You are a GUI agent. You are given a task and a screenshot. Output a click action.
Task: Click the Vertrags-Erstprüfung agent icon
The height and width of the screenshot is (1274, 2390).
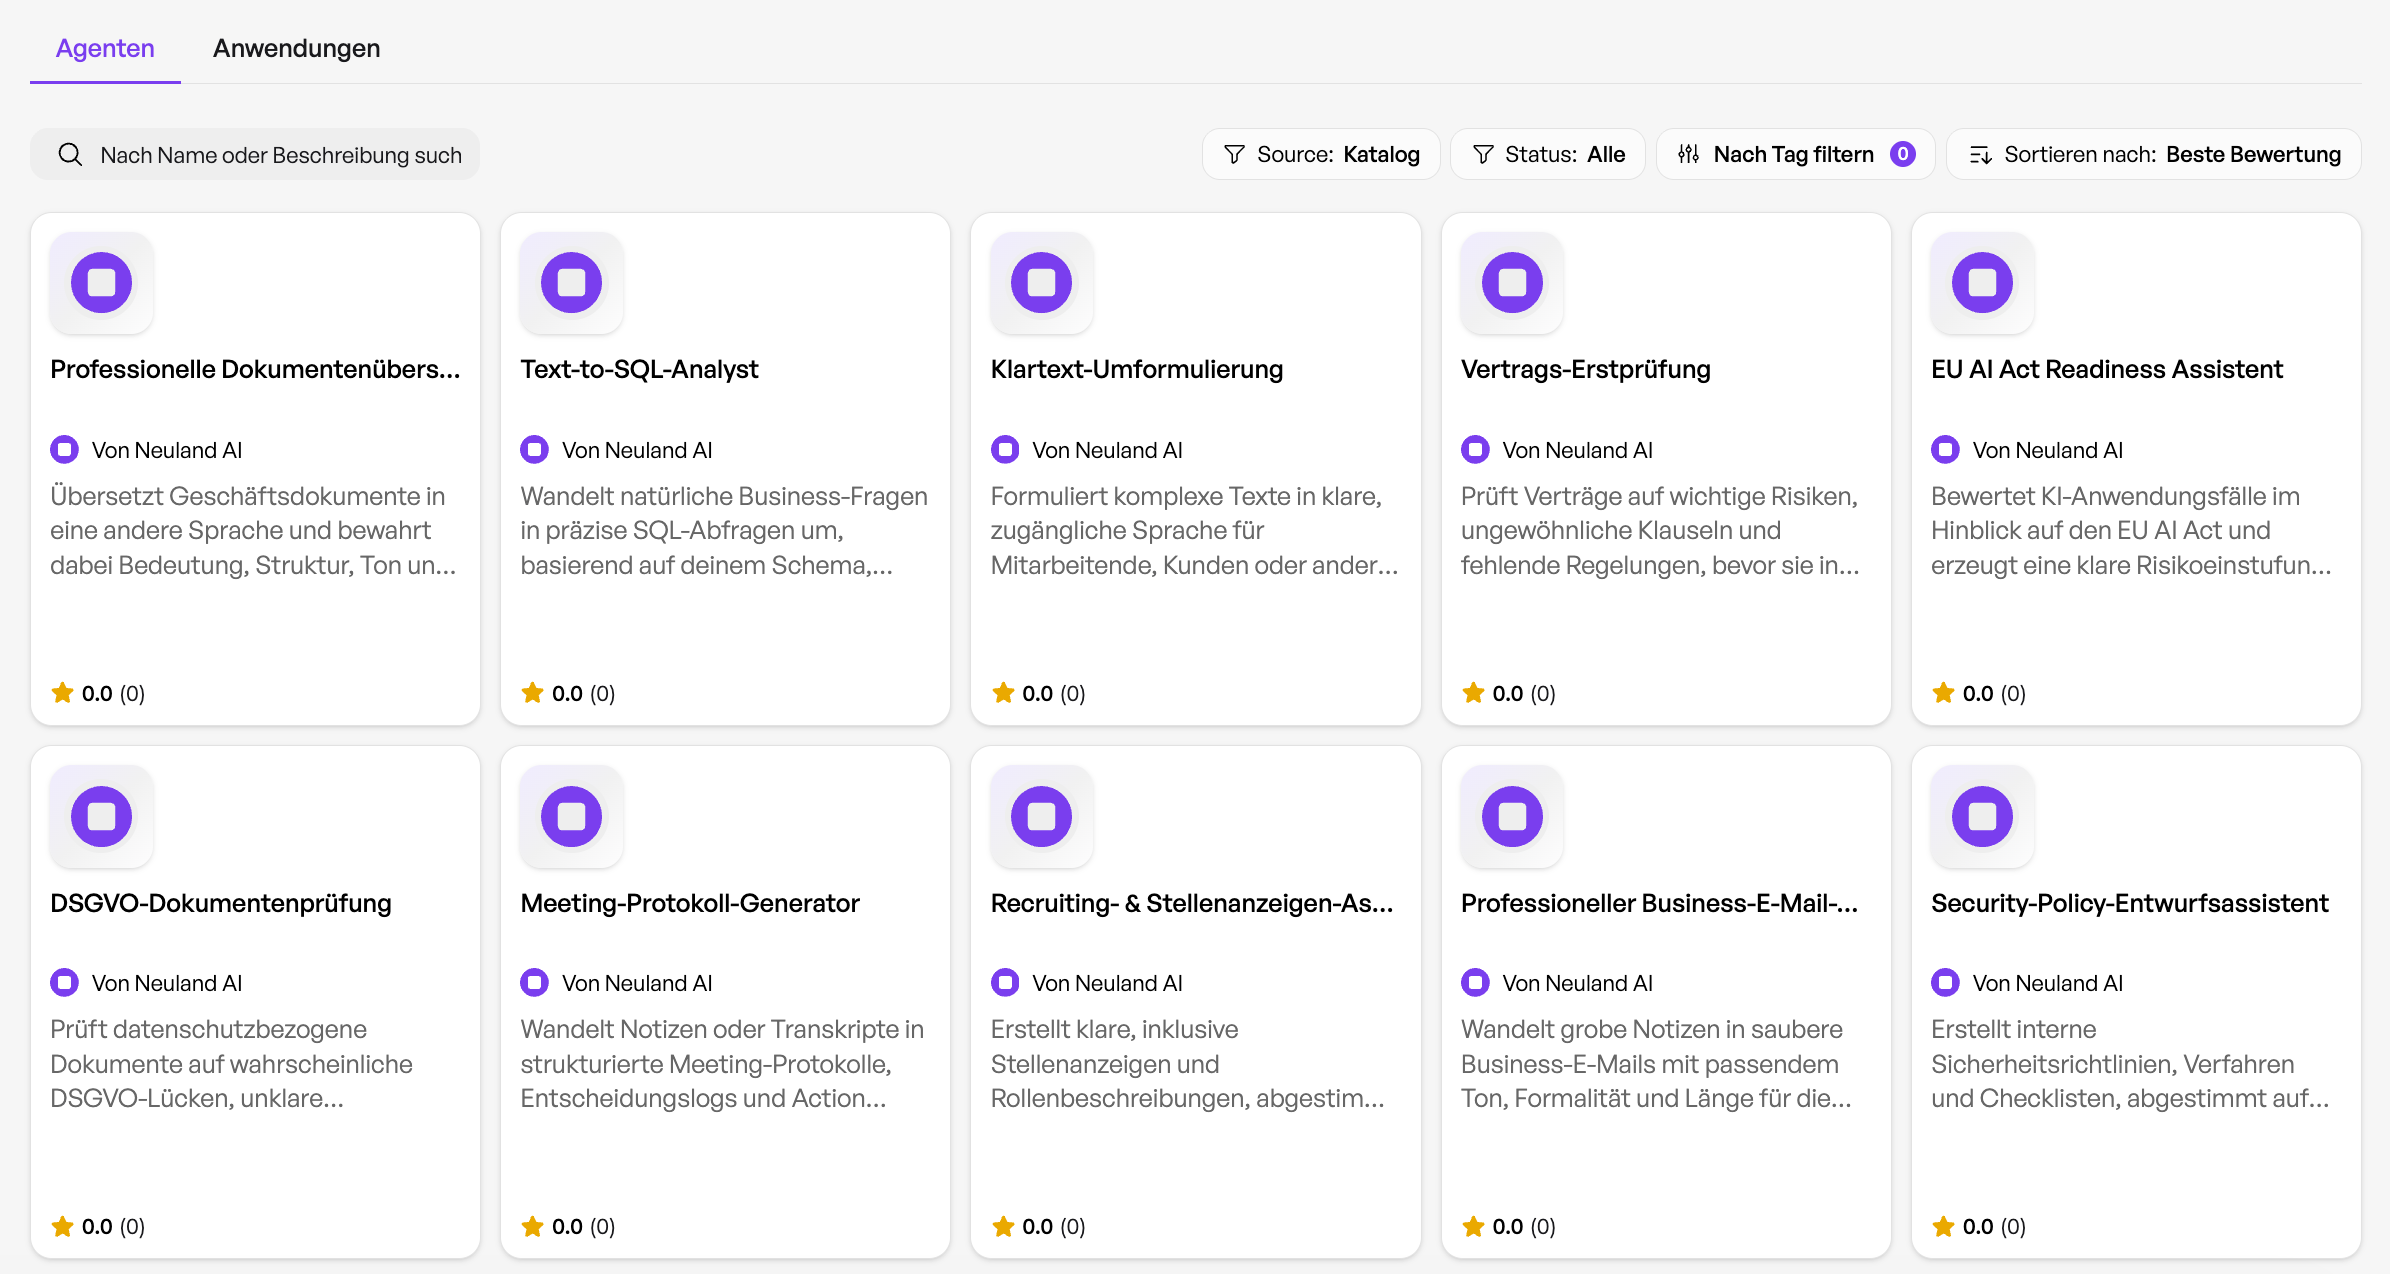1513,283
